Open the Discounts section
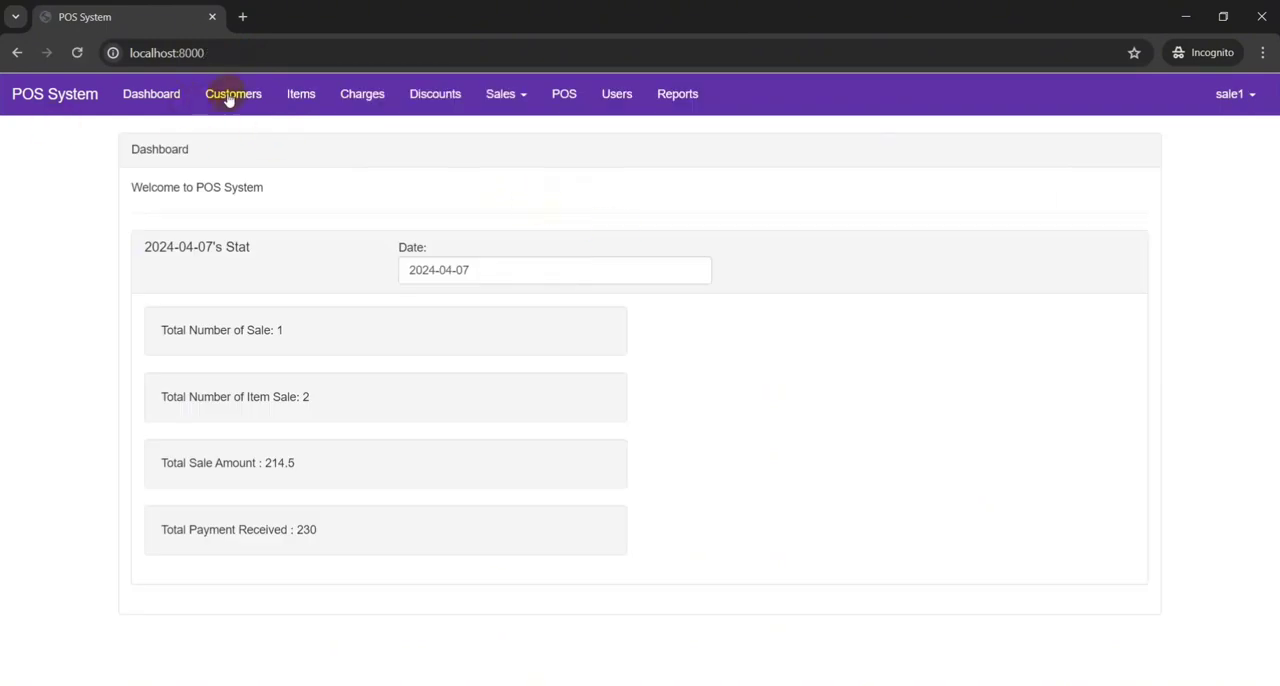Image resolution: width=1280 pixels, height=686 pixels. tap(435, 94)
